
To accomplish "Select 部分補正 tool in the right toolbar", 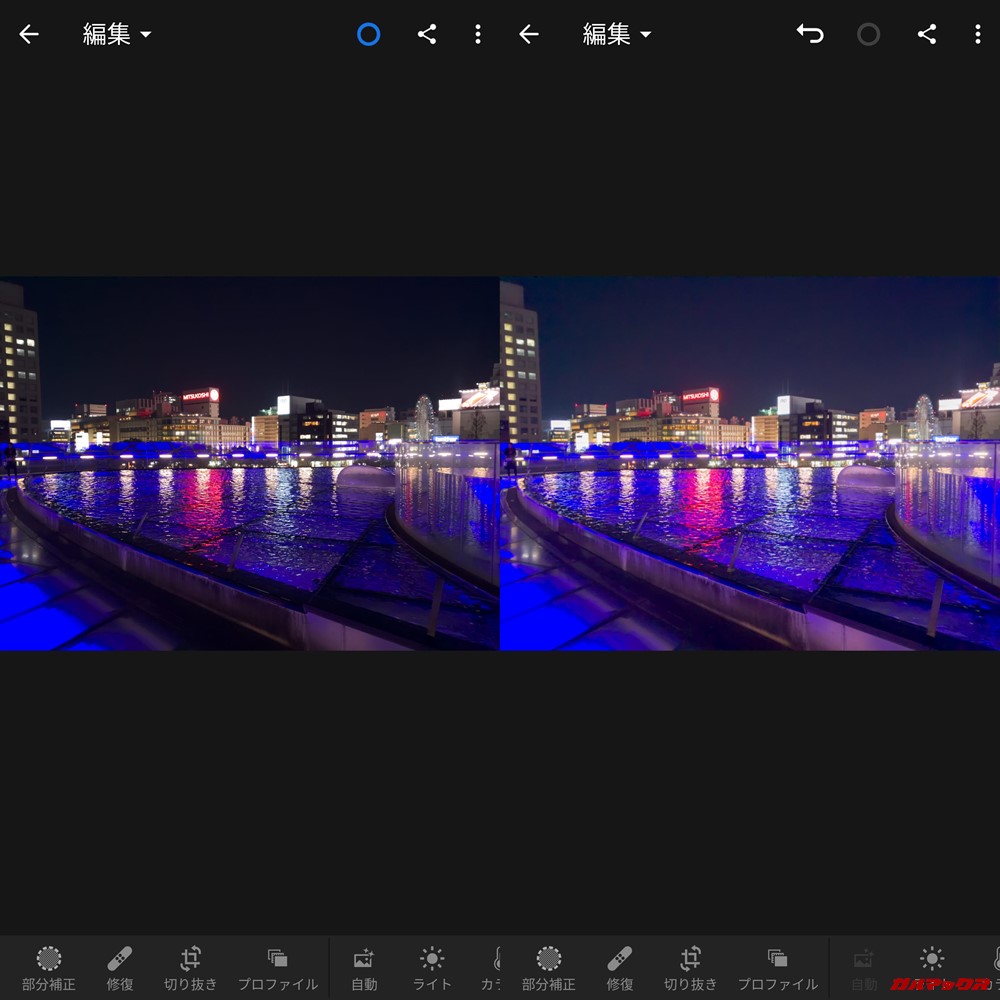I will (x=548, y=968).
